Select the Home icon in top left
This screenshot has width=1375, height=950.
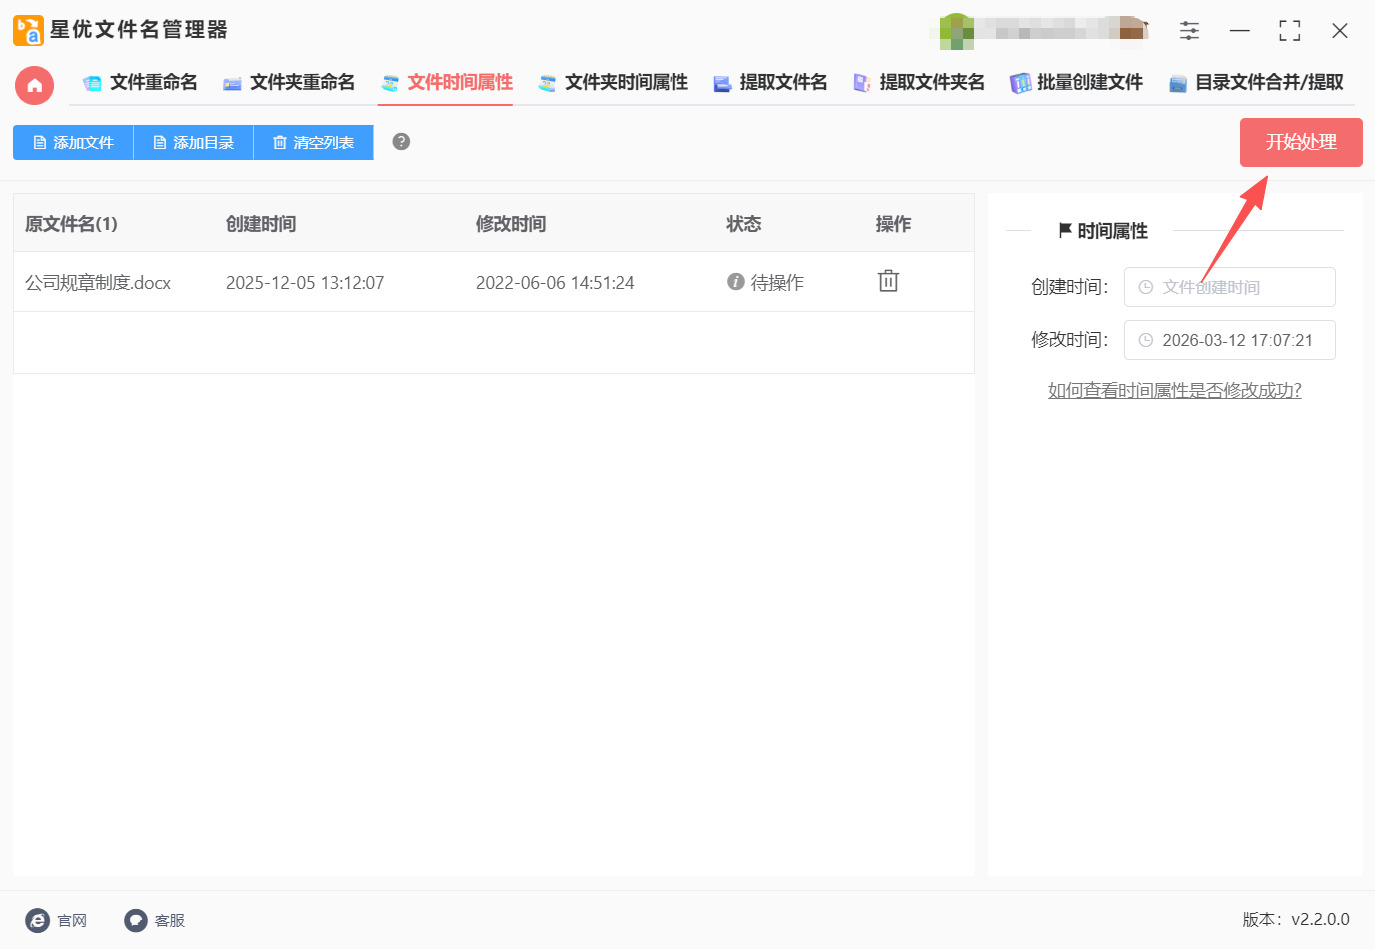point(34,85)
